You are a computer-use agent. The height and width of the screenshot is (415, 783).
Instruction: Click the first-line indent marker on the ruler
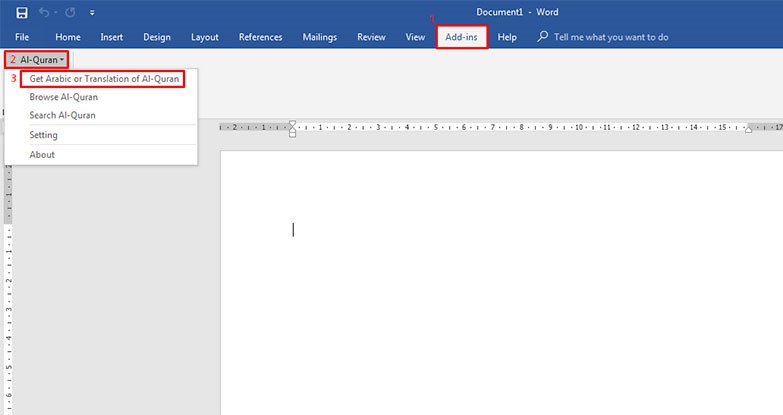point(293,123)
